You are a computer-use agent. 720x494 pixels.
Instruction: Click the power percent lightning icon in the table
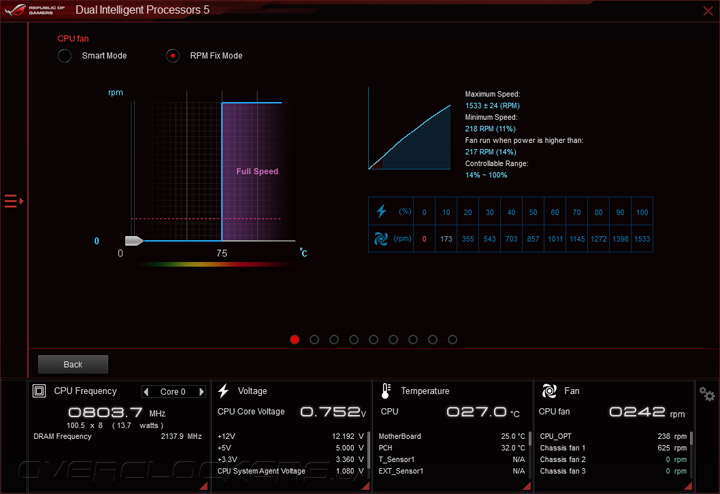[381, 211]
